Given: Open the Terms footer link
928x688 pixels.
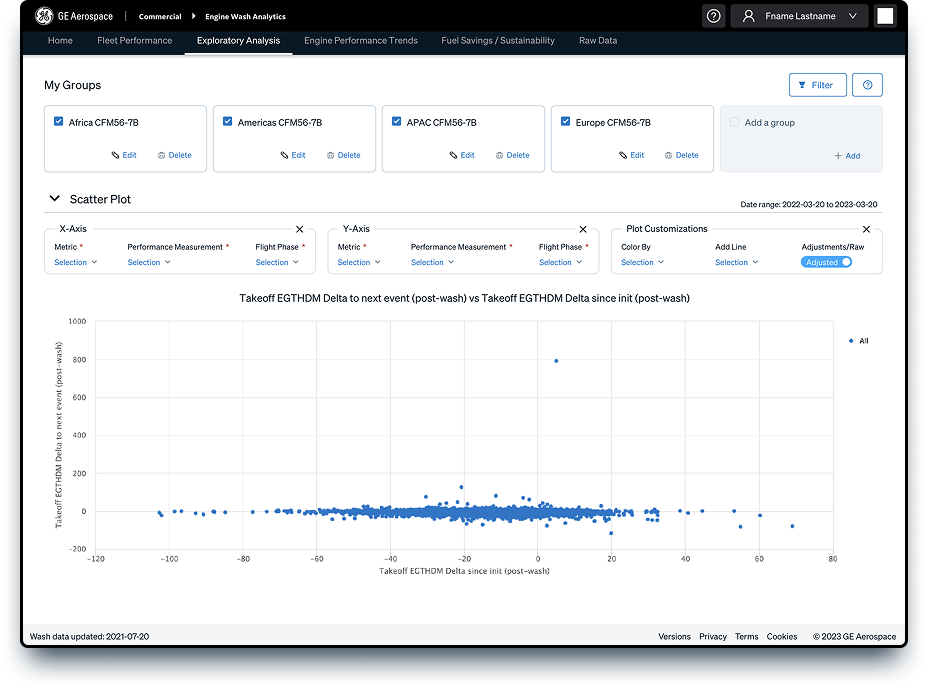Looking at the screenshot, I should pyautogui.click(x=746, y=636).
